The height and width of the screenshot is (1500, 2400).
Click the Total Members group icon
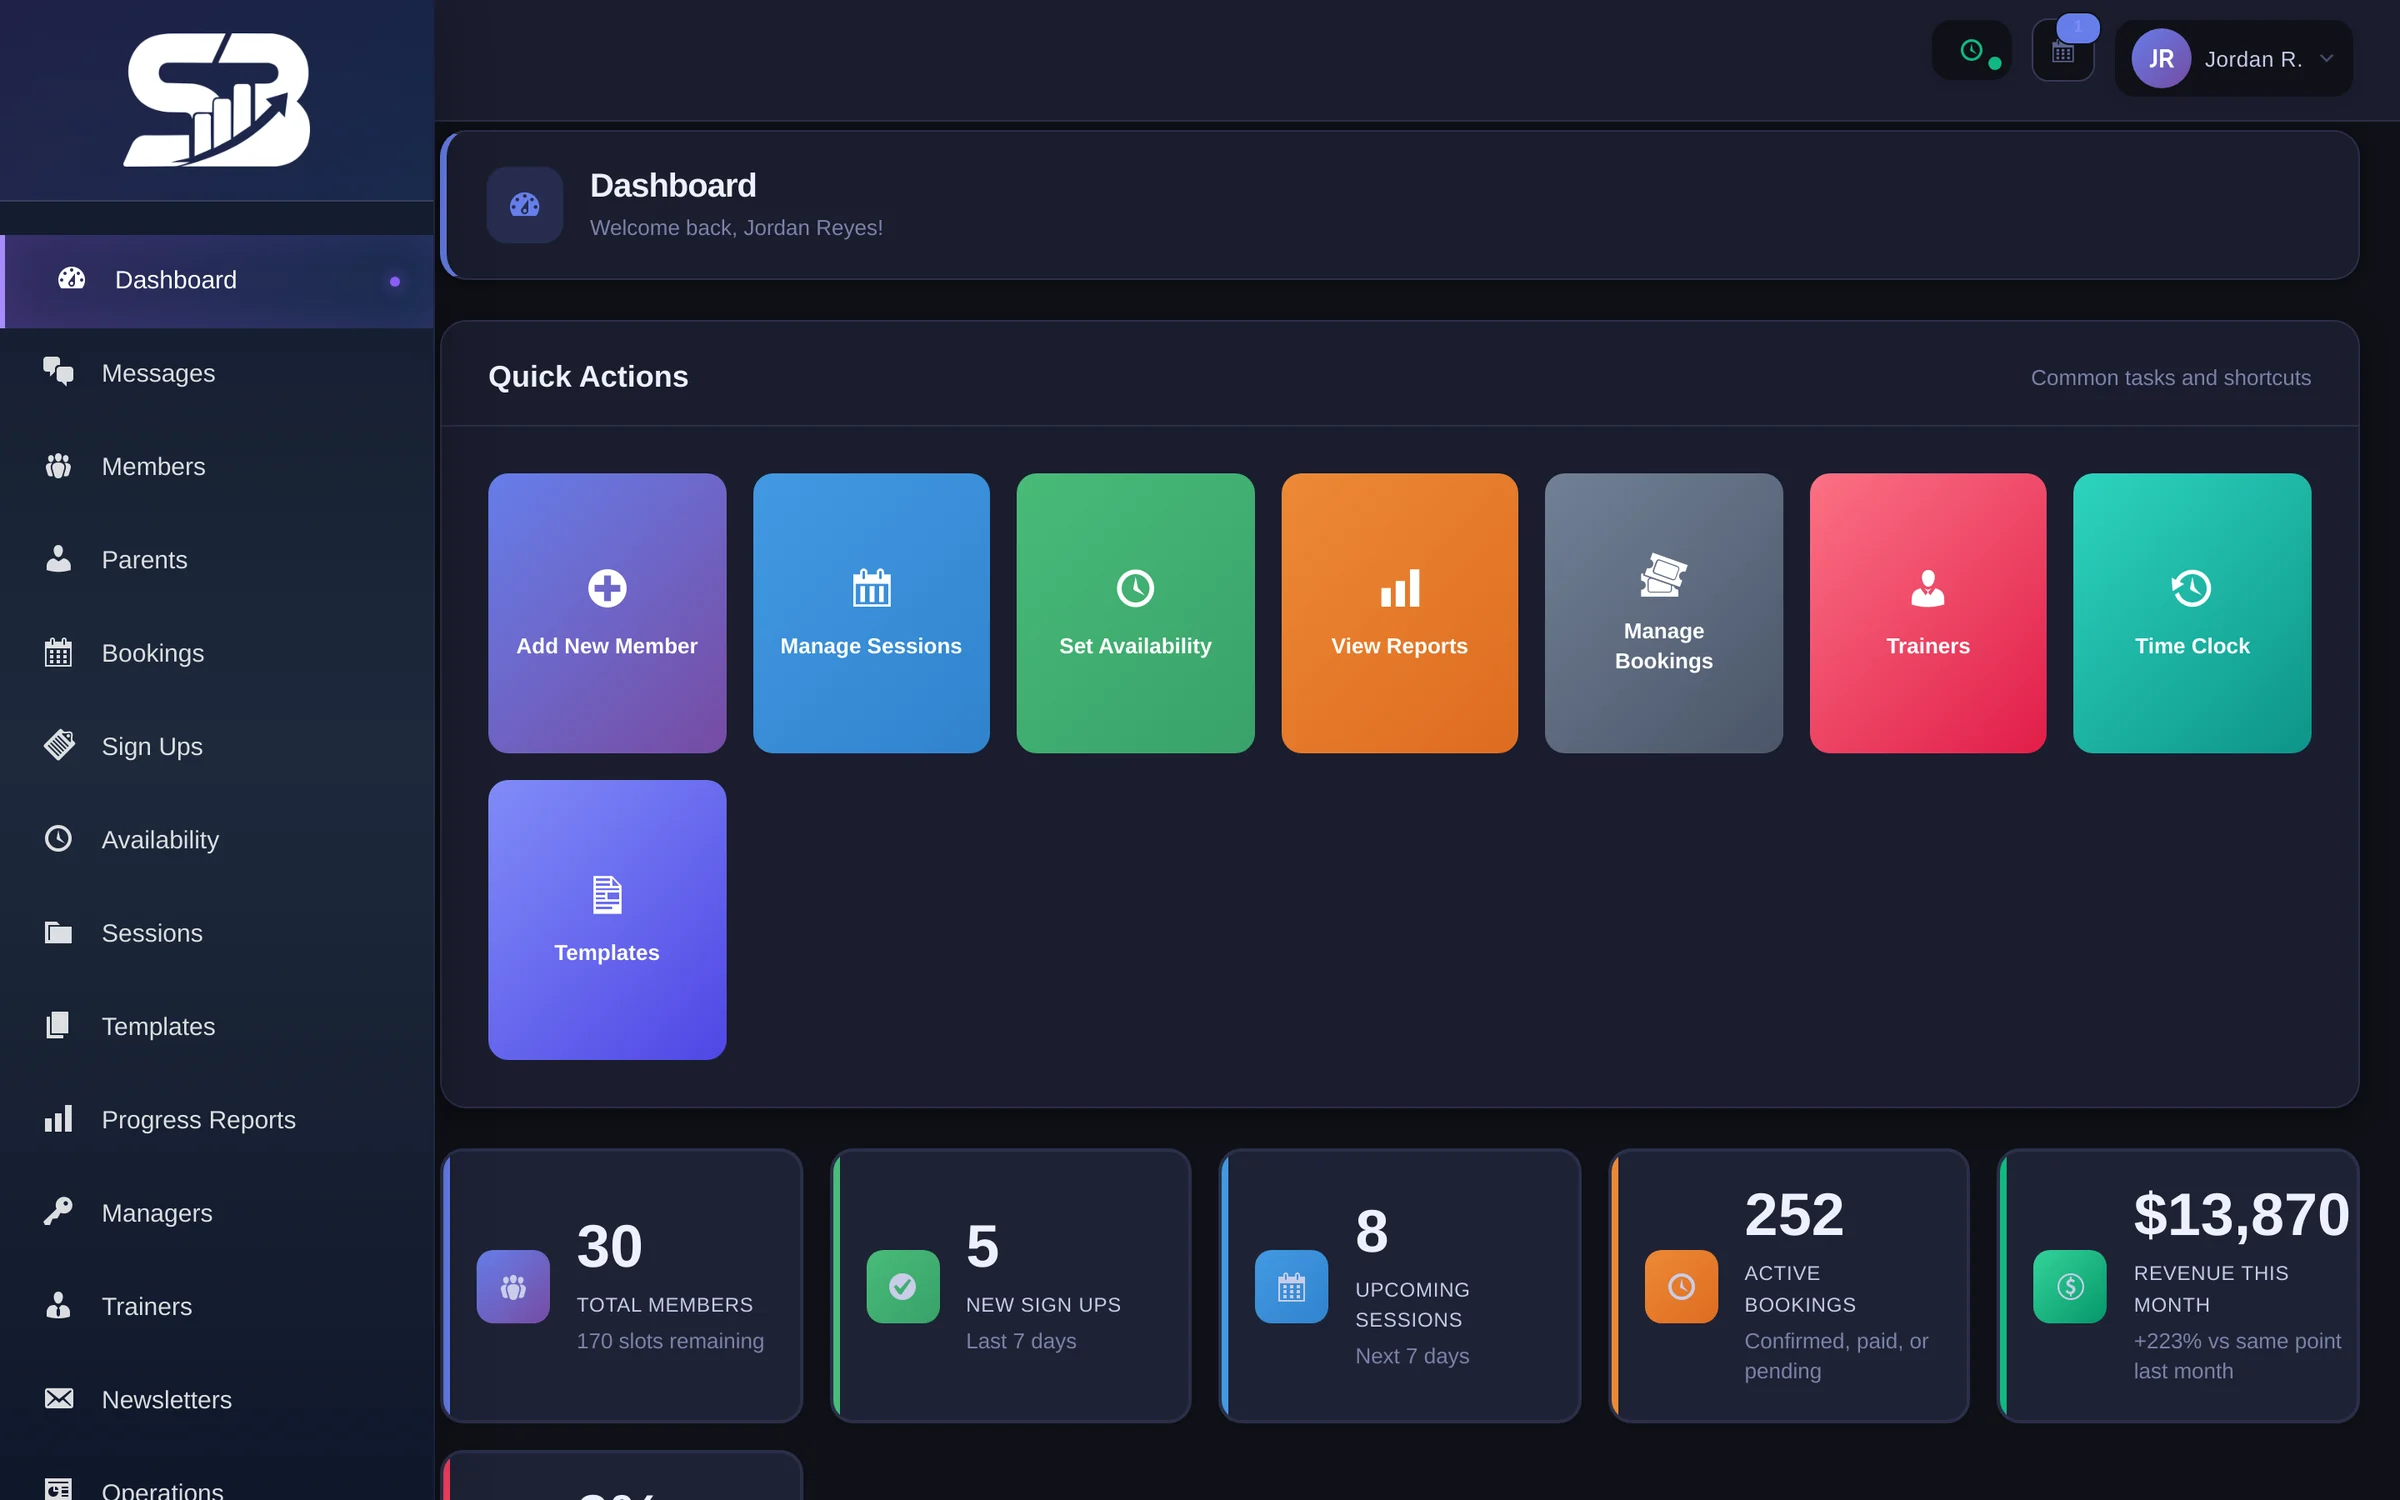pyautogui.click(x=513, y=1287)
